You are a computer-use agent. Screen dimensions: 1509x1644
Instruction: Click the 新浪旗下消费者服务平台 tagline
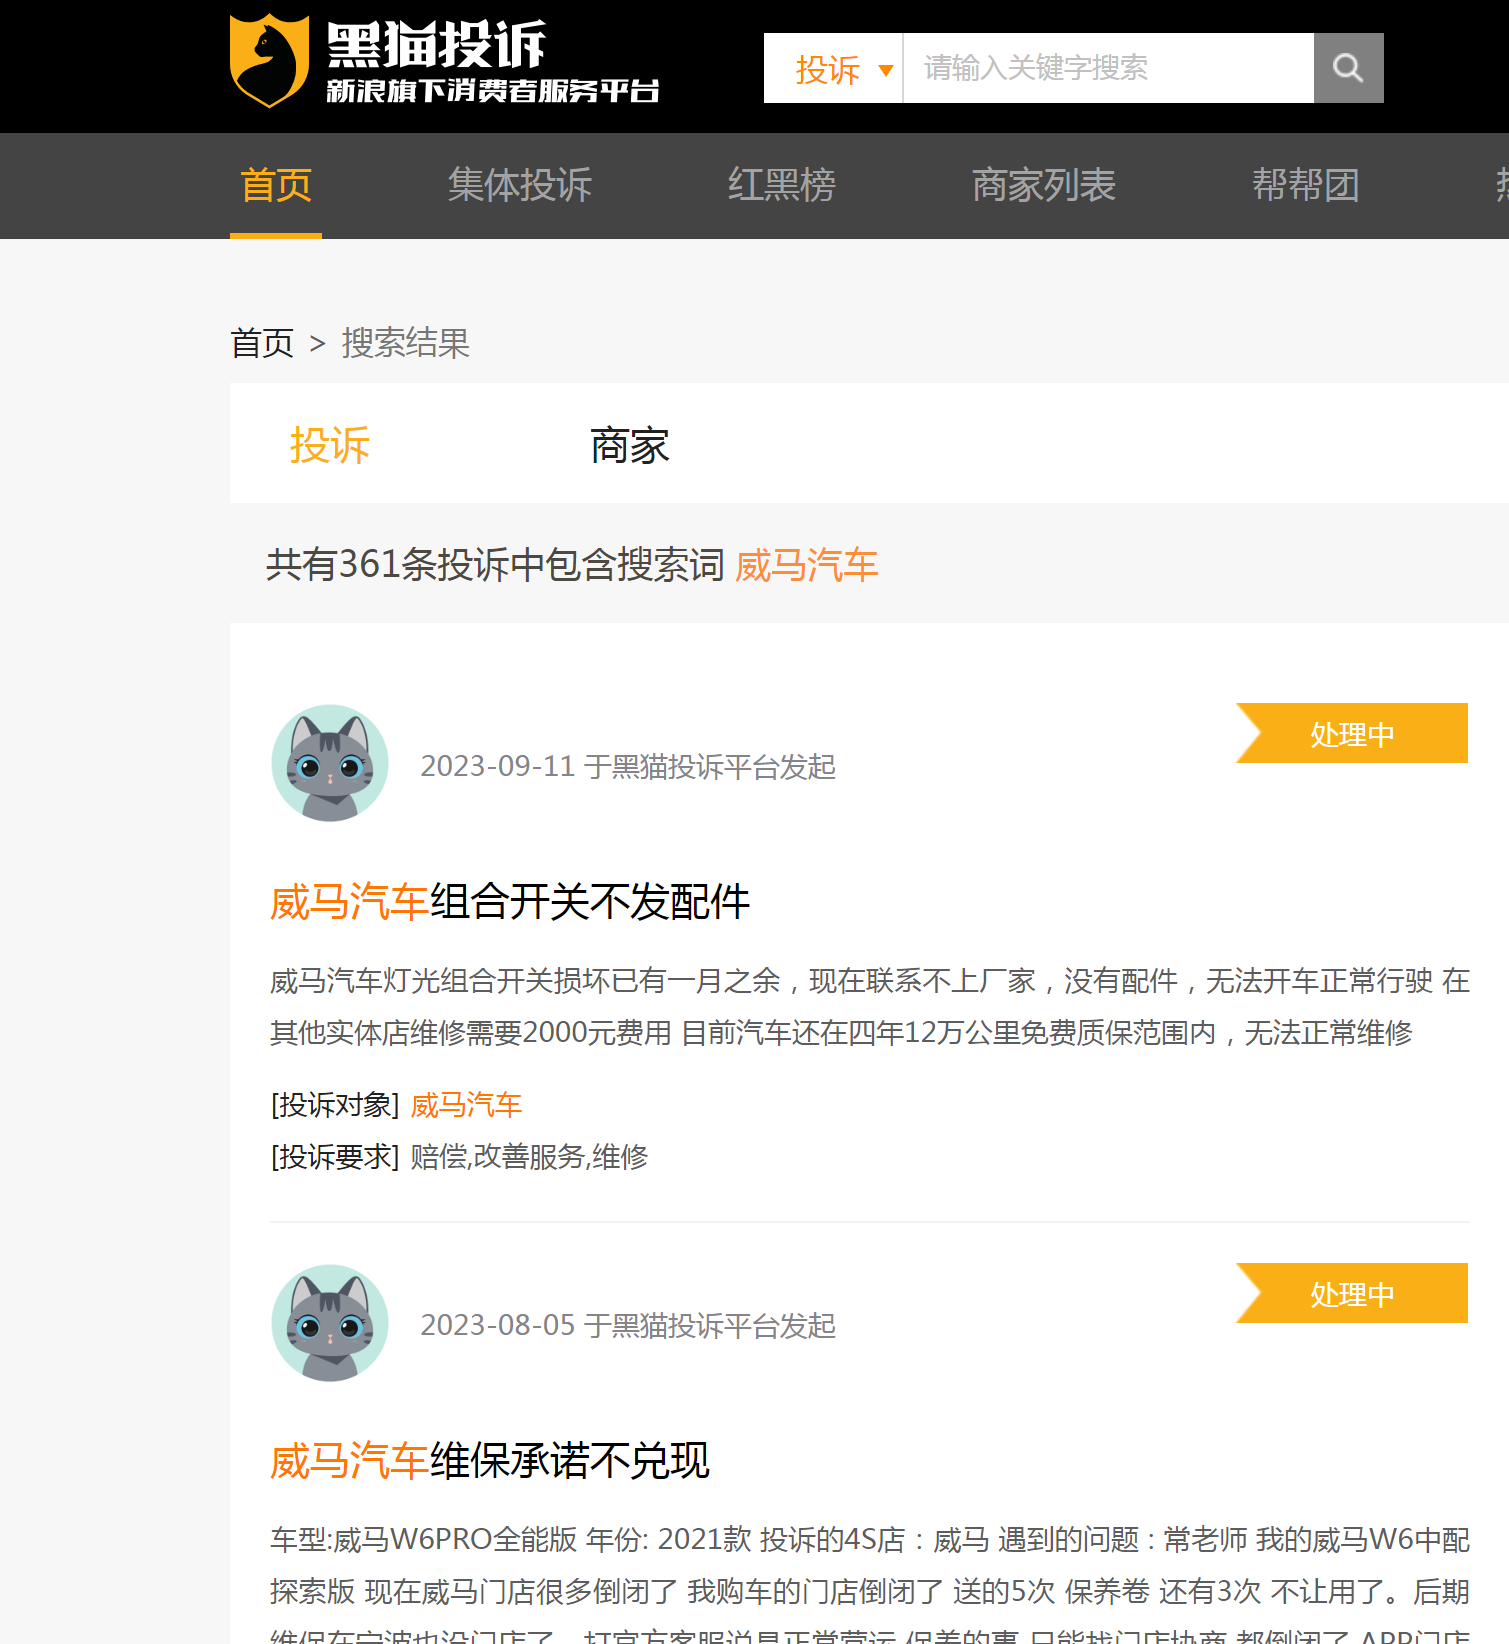pyautogui.click(x=493, y=91)
